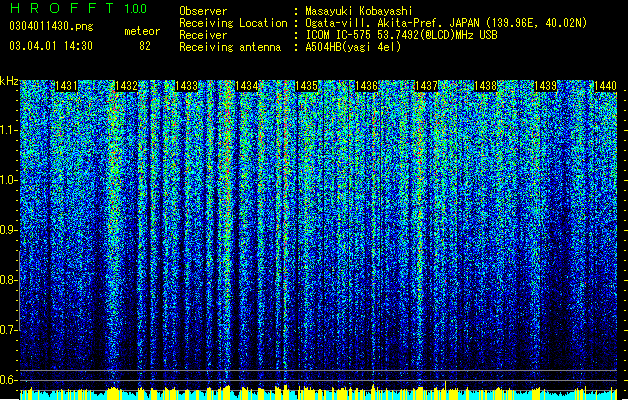Click the 1434 time marker
Screen dimensions: 629x400
246,86
